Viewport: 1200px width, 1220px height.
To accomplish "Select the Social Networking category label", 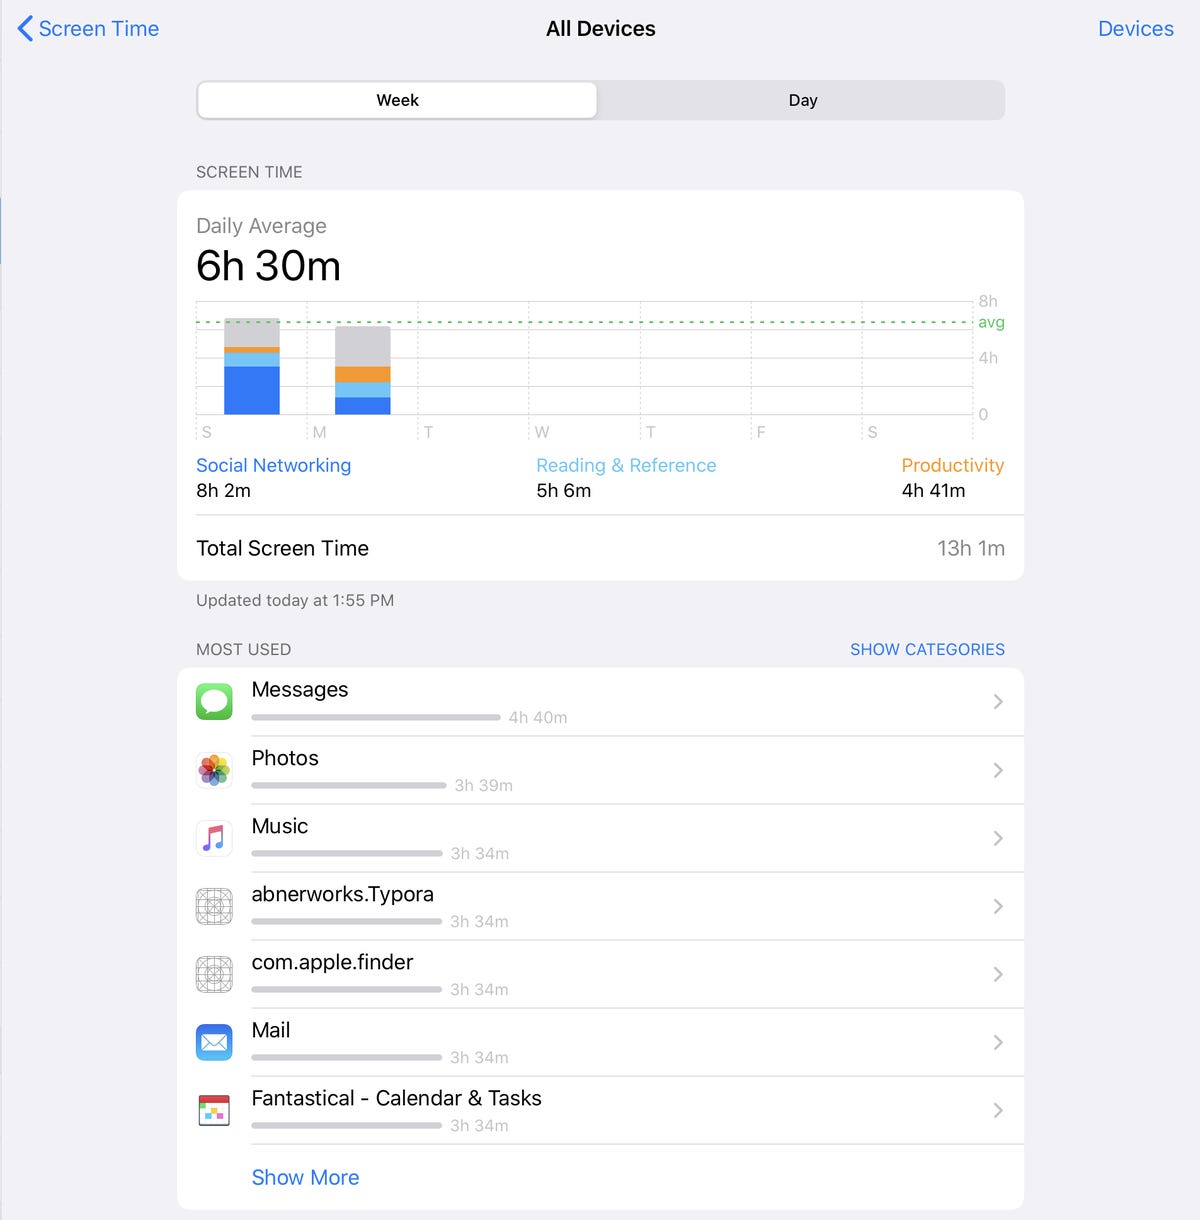I will (x=273, y=465).
